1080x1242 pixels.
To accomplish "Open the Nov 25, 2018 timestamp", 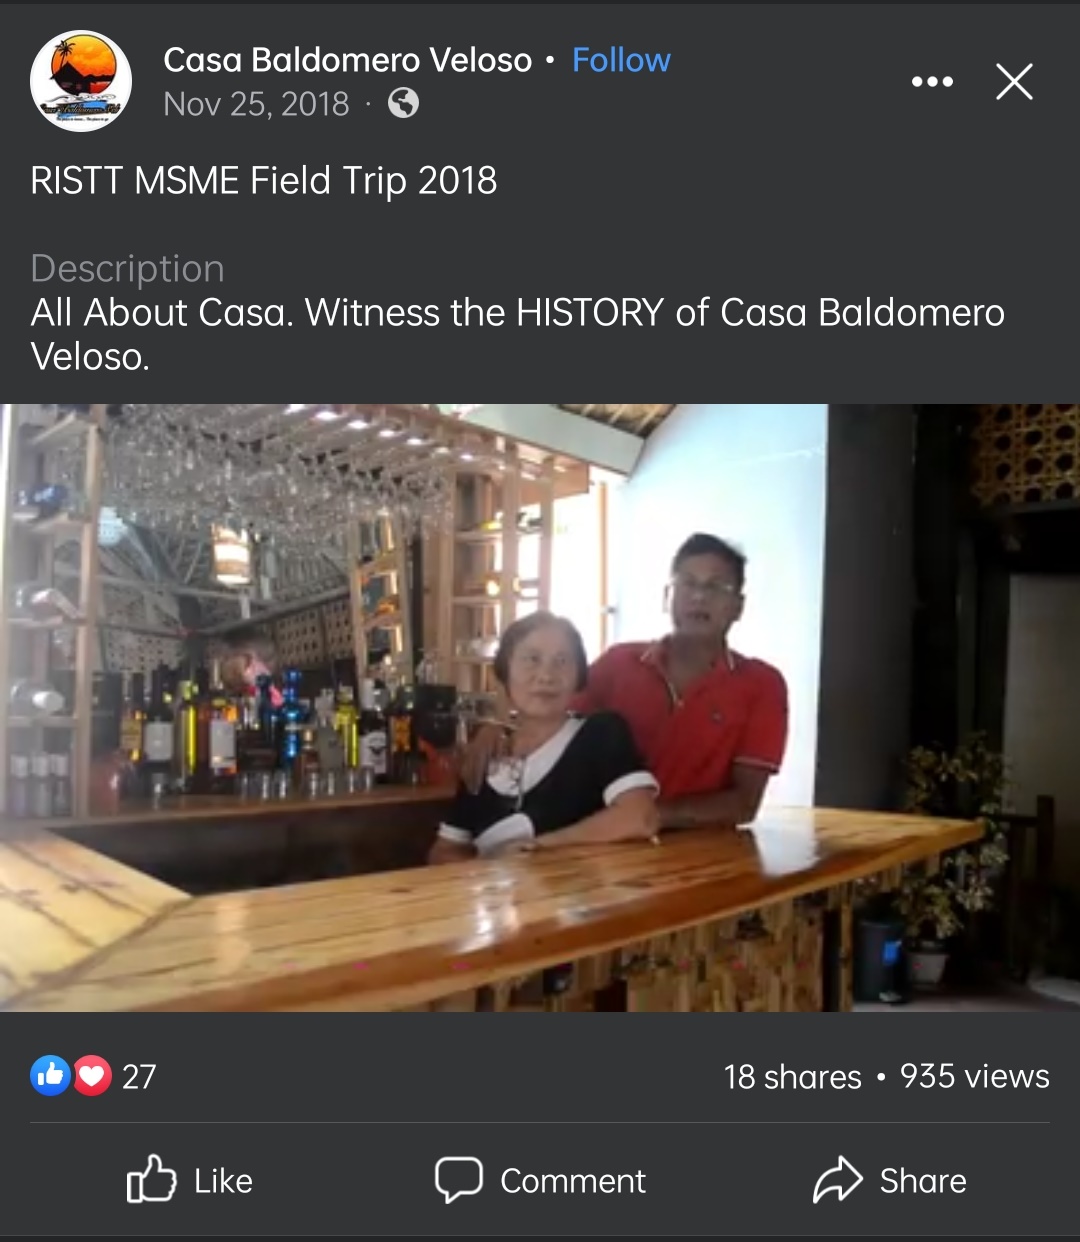I will click(x=256, y=104).
